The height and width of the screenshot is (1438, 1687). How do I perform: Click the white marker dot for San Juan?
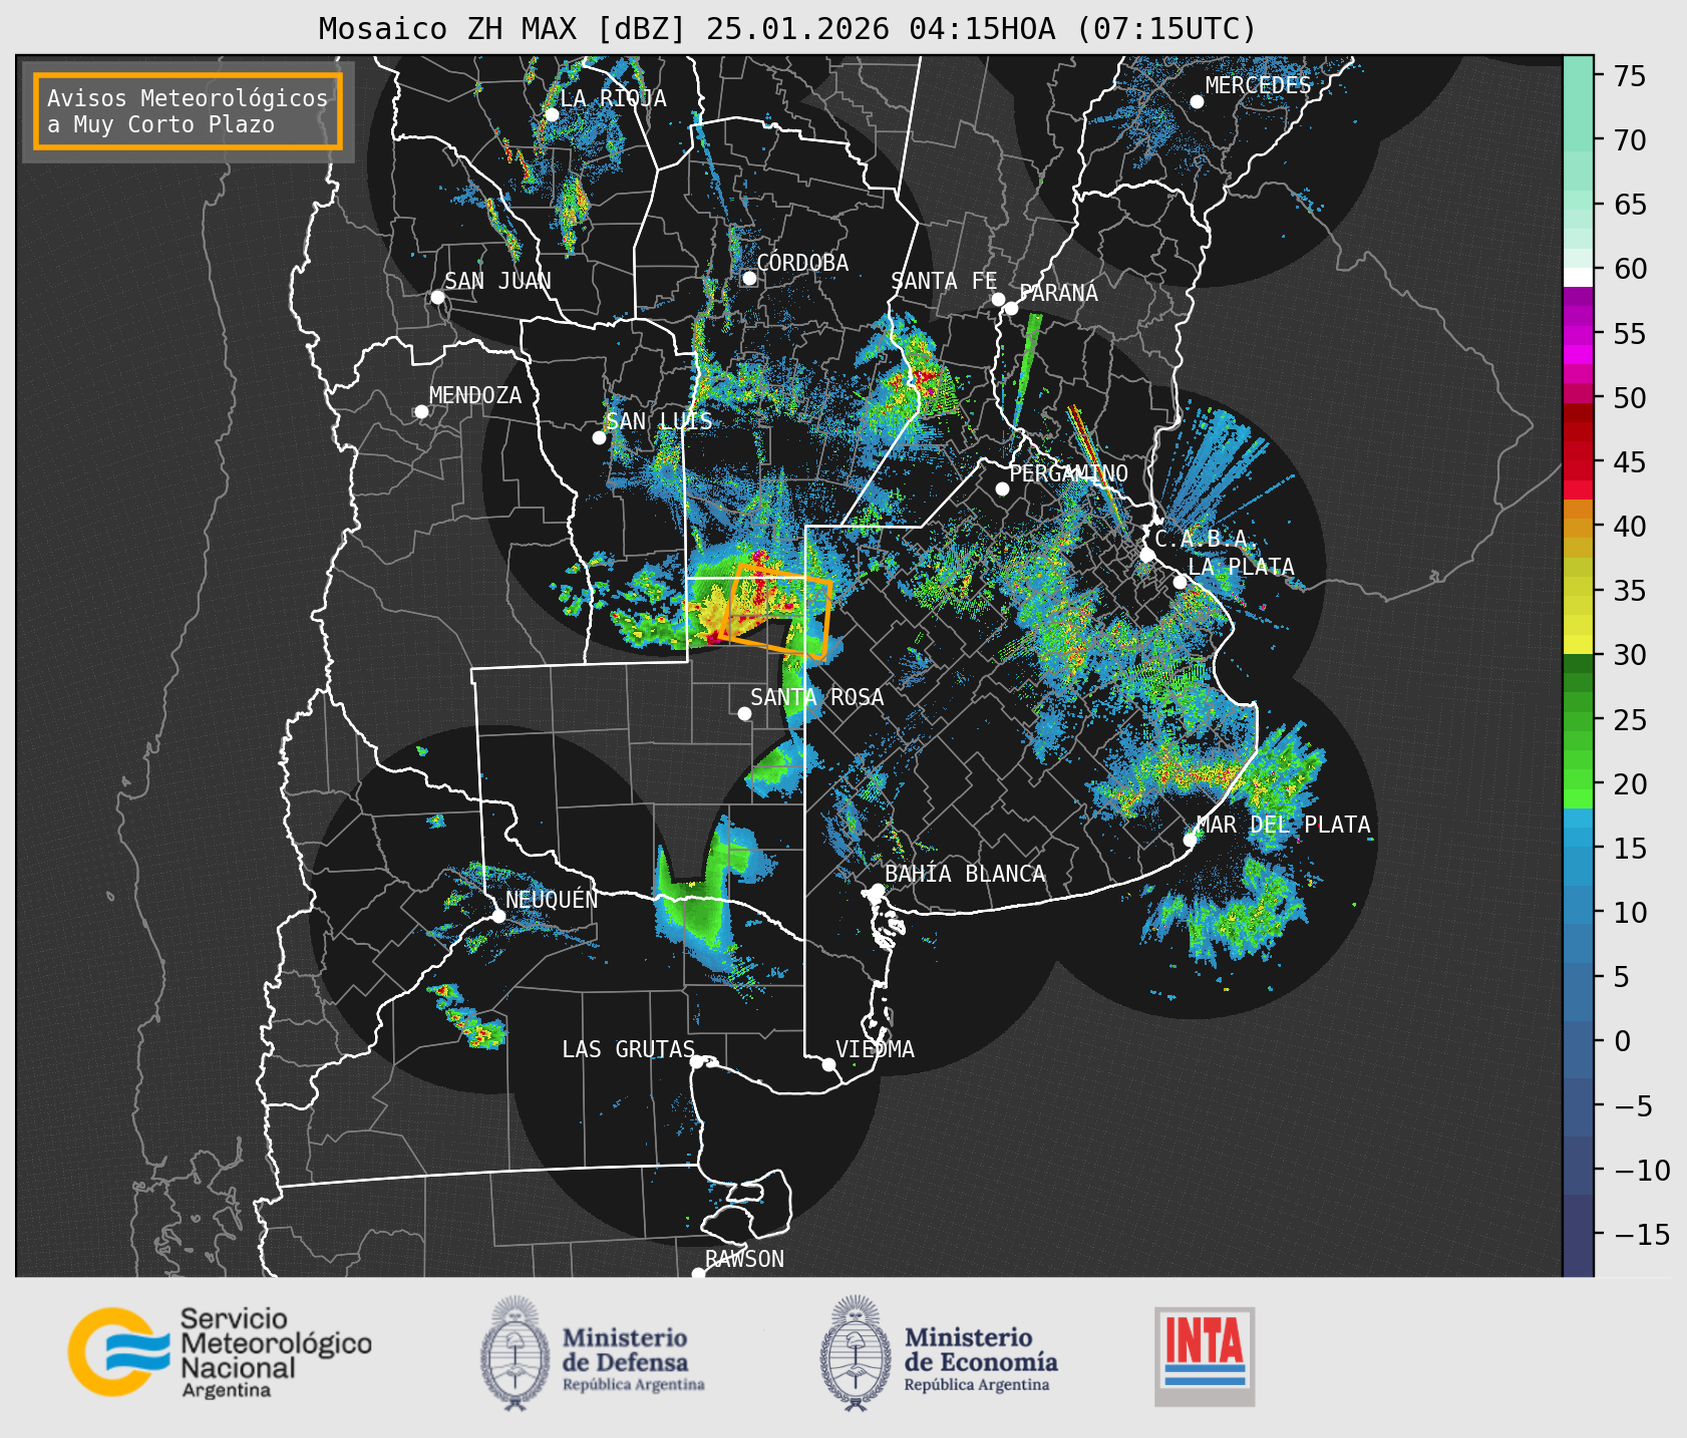click(x=437, y=297)
